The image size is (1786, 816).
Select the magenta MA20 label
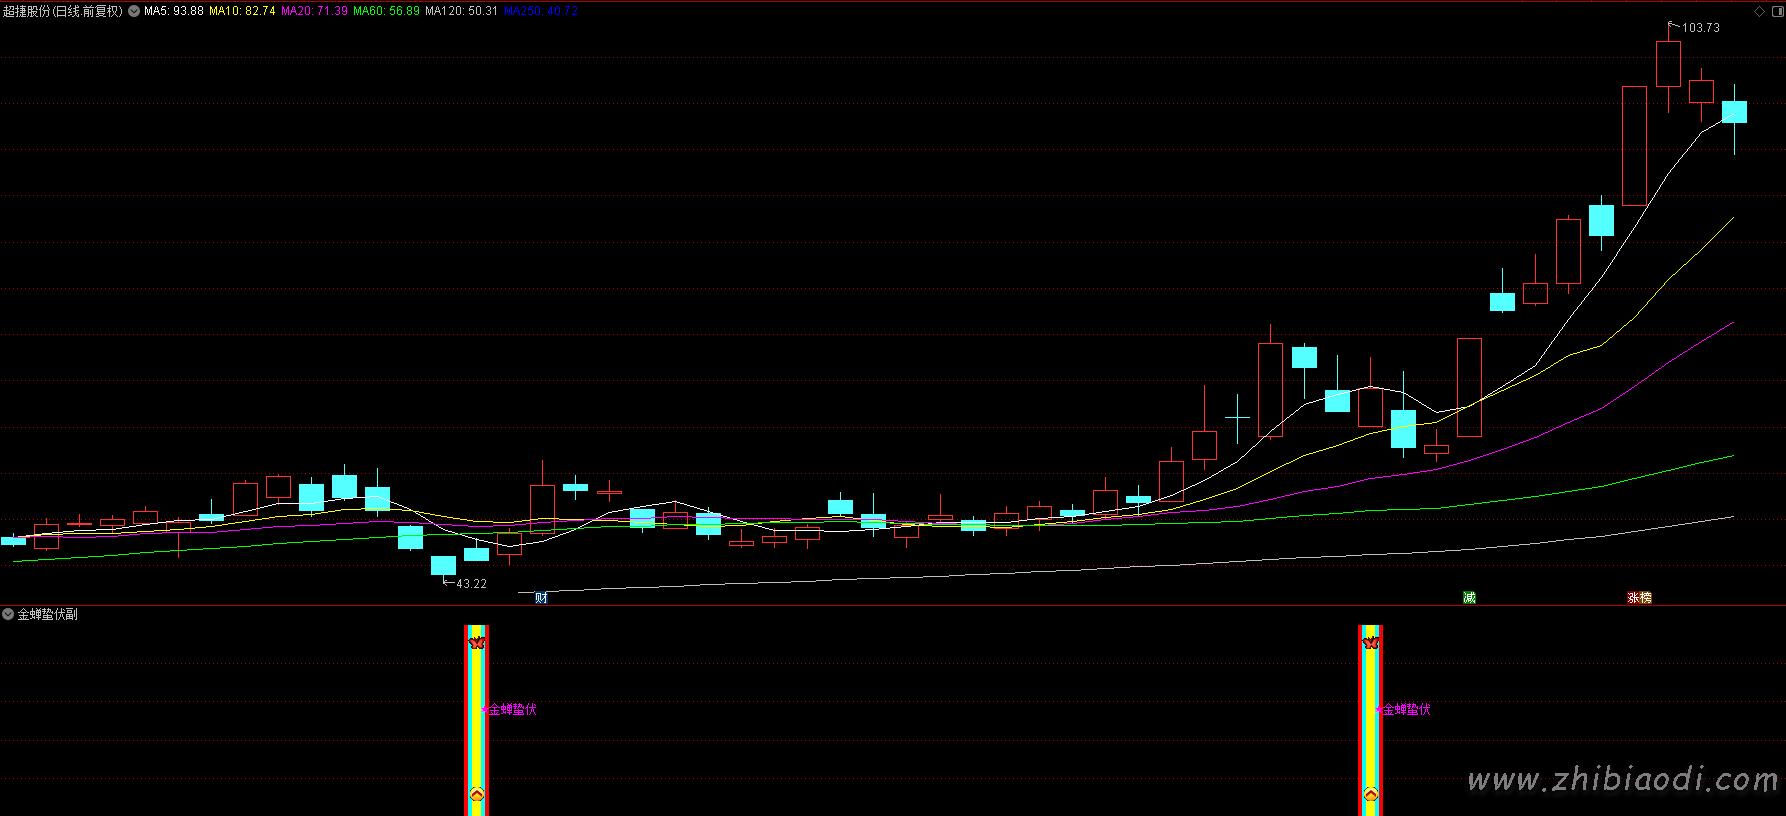[314, 11]
